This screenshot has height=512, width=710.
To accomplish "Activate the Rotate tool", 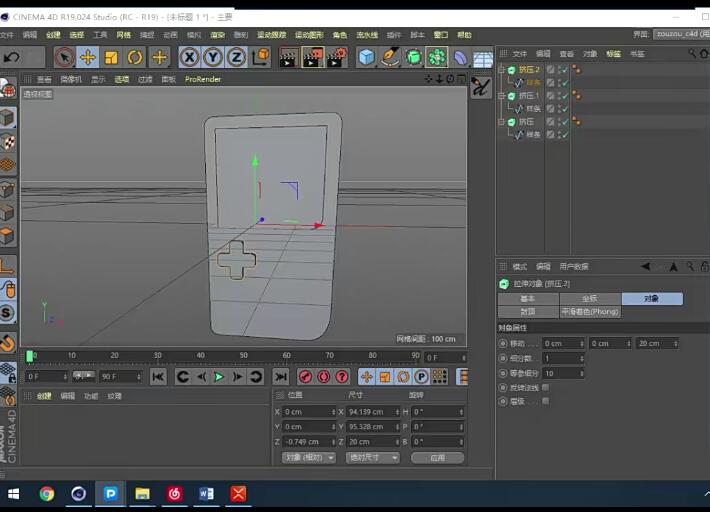I will (x=135, y=57).
